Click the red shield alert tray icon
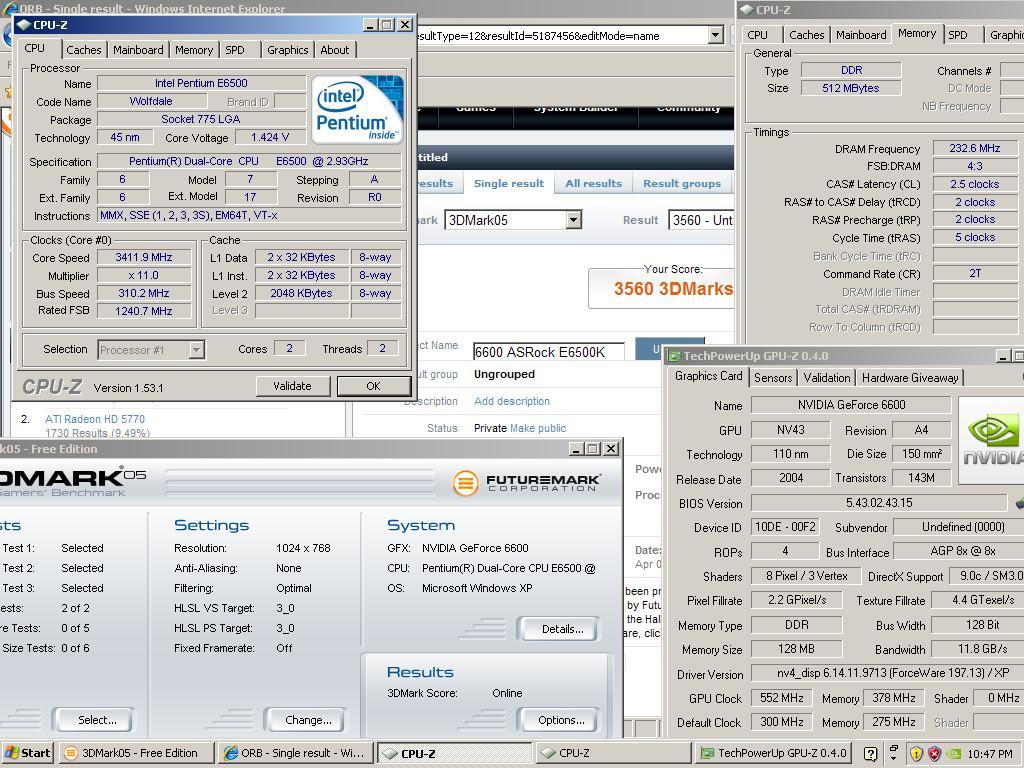Image resolution: width=1024 pixels, height=768 pixels. (x=935, y=754)
